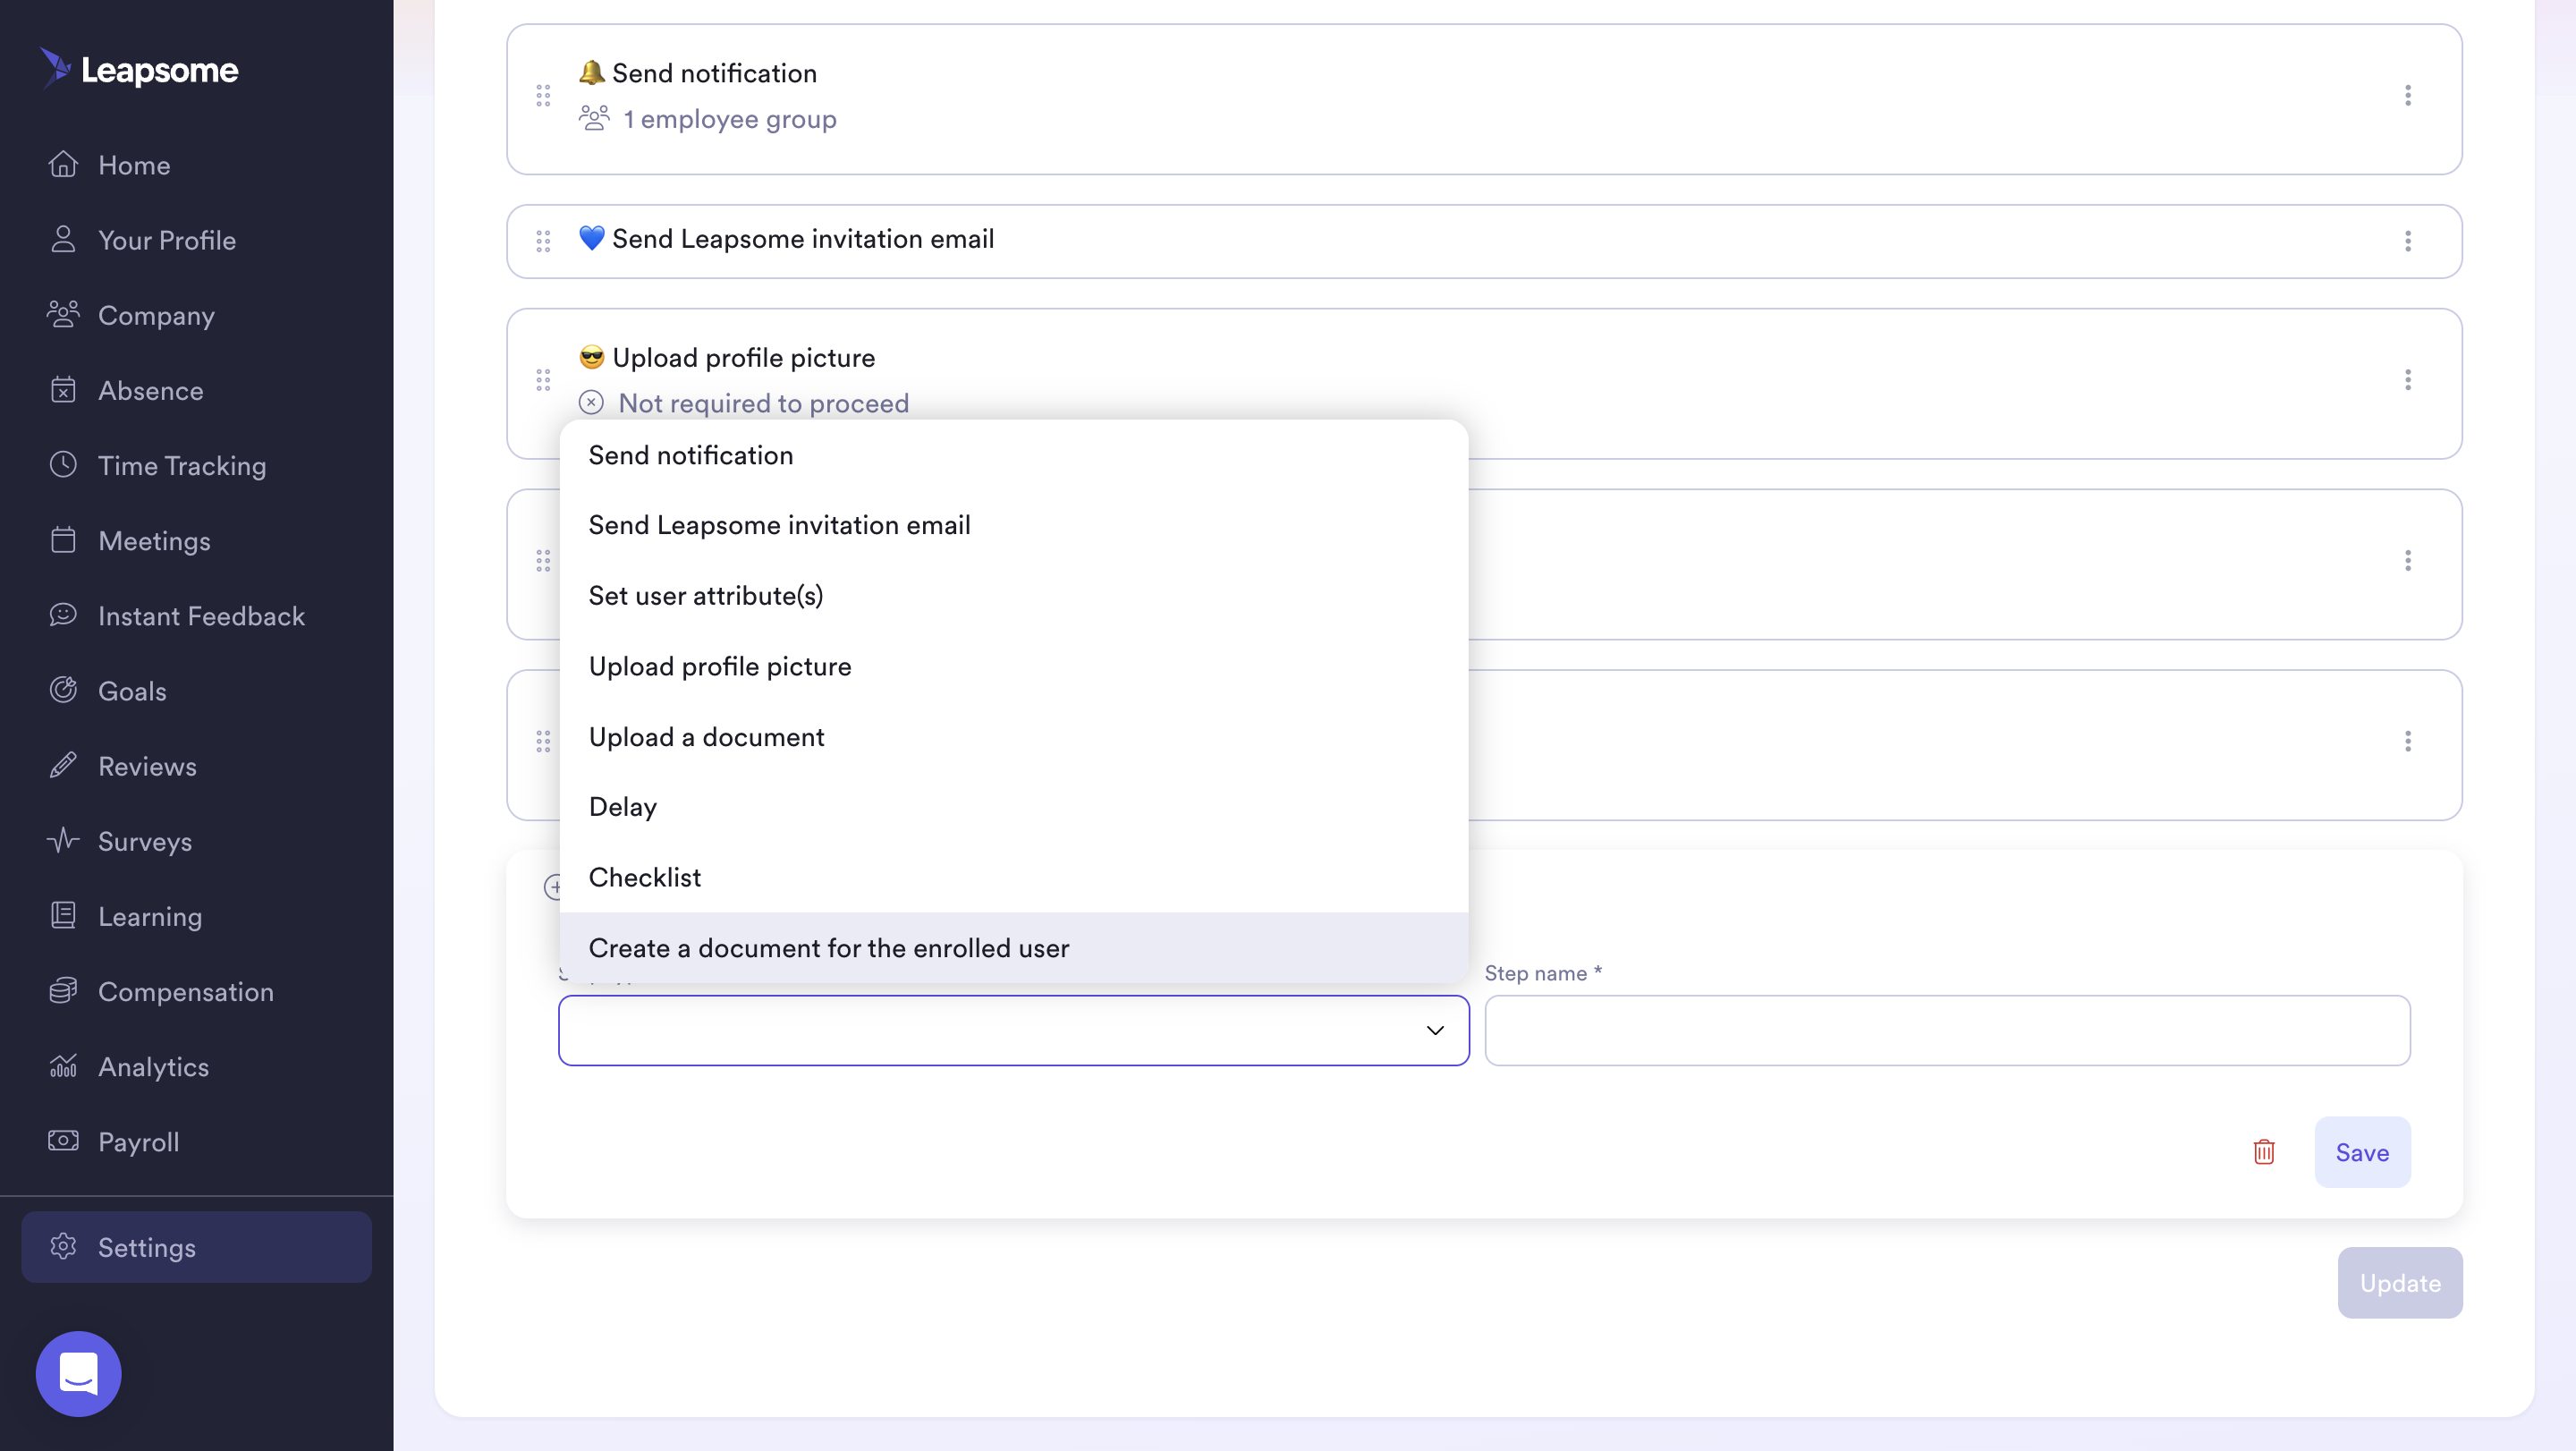Click the Settings gear icon
2576x1451 pixels.
63,1246
